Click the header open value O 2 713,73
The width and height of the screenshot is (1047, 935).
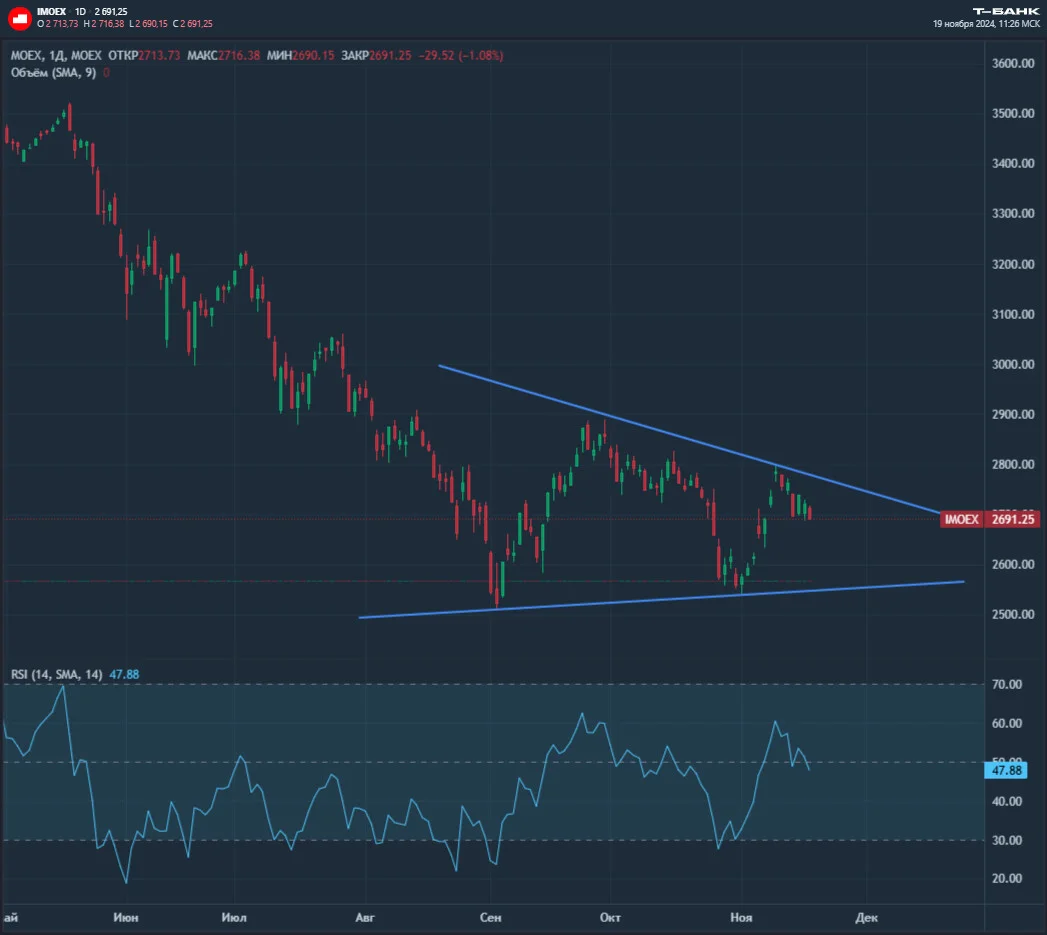(x=58, y=24)
